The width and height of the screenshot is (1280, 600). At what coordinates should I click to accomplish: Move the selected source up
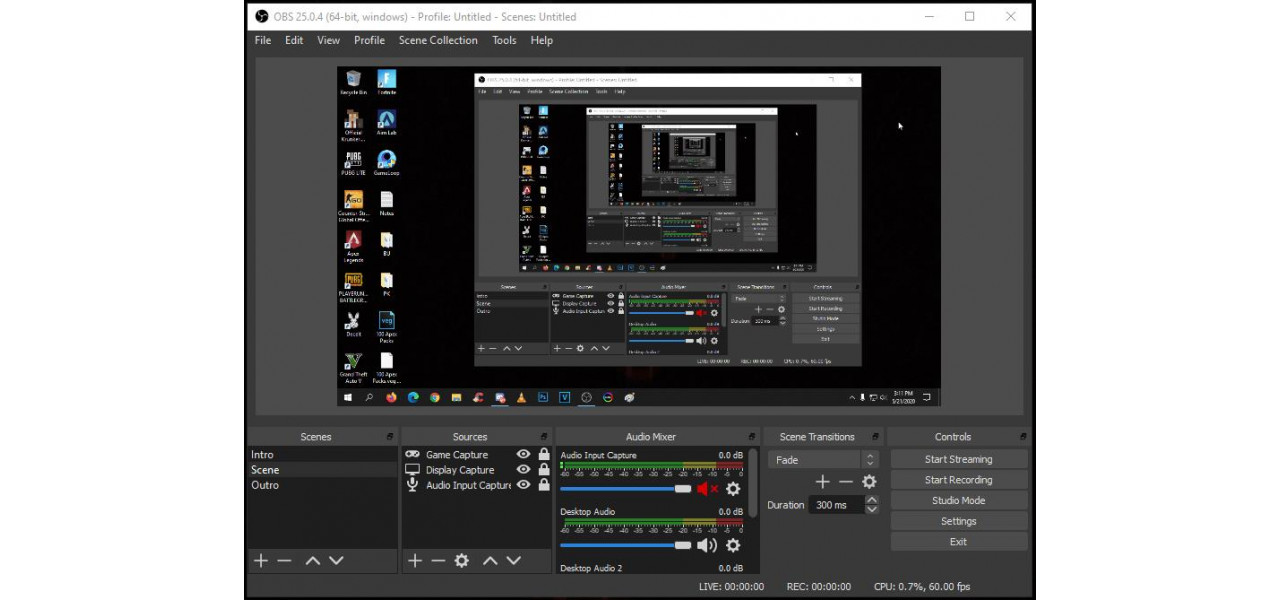[x=490, y=561]
